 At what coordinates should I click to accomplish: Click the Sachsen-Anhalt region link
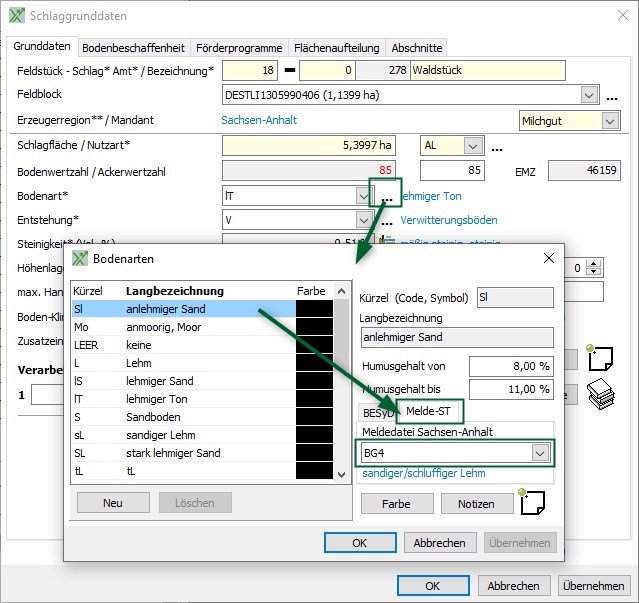260,120
